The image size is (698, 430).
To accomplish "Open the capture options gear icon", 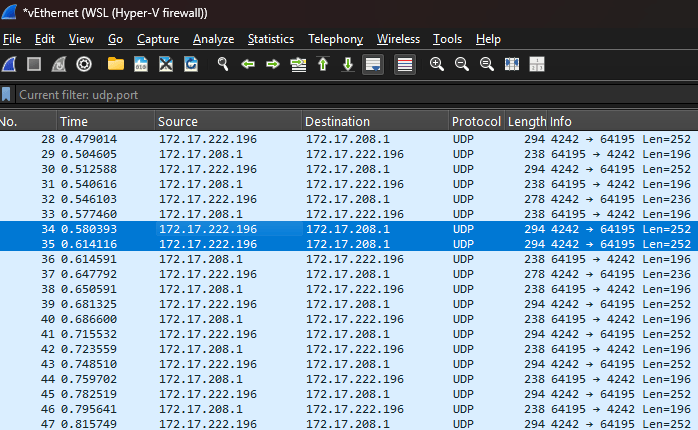I will pos(84,64).
